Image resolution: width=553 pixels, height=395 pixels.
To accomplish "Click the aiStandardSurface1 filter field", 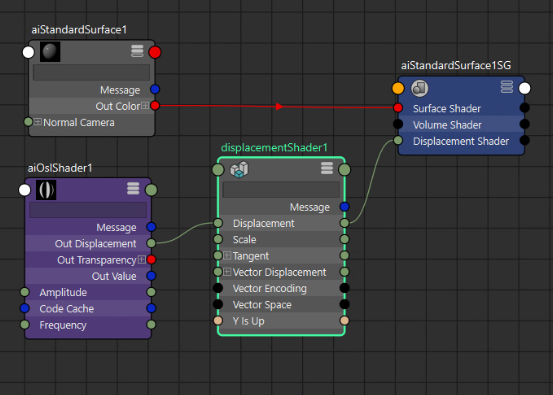I will click(x=91, y=73).
